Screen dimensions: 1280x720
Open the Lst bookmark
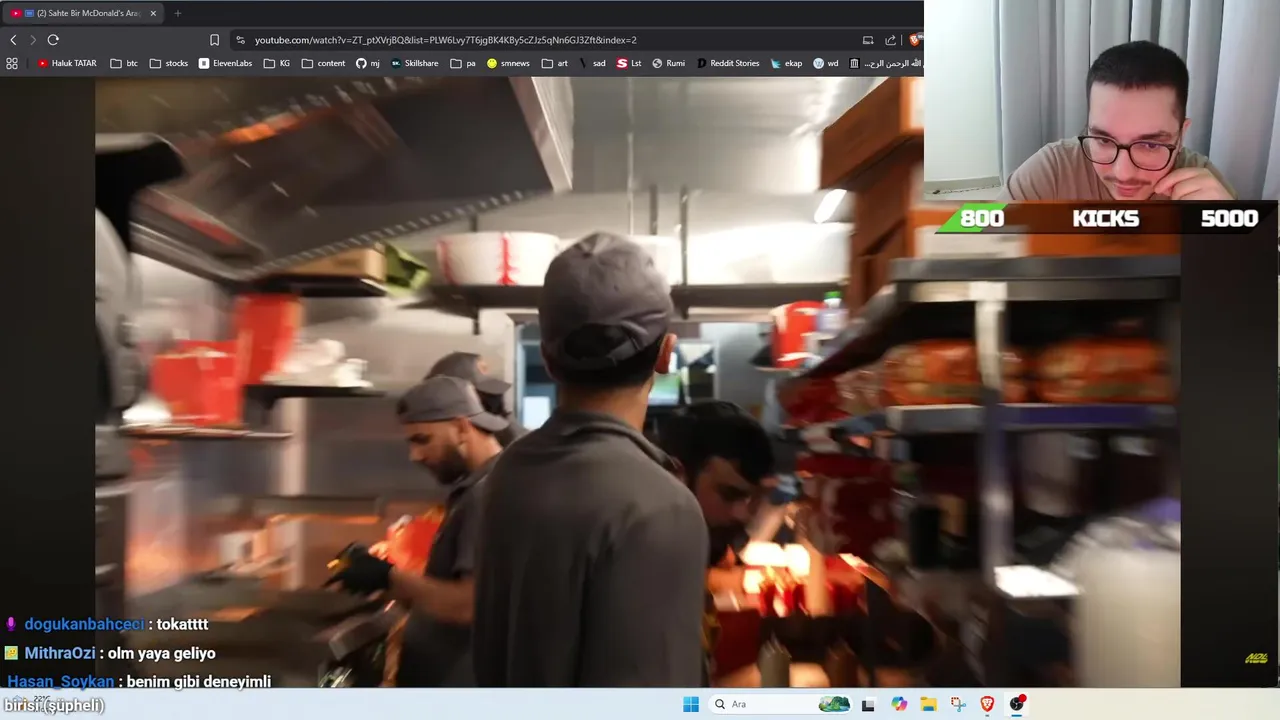coord(629,63)
